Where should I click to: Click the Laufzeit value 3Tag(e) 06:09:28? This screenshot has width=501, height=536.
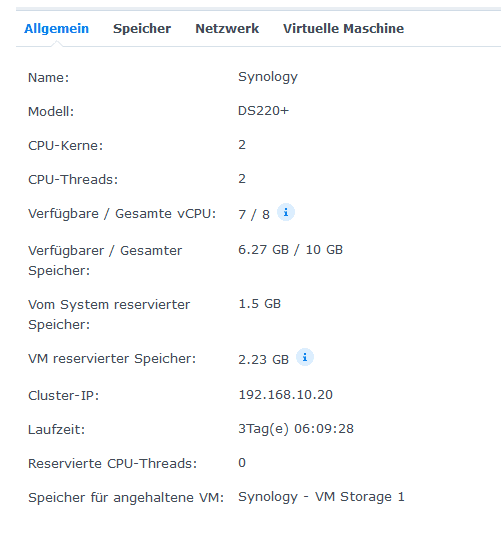(296, 429)
